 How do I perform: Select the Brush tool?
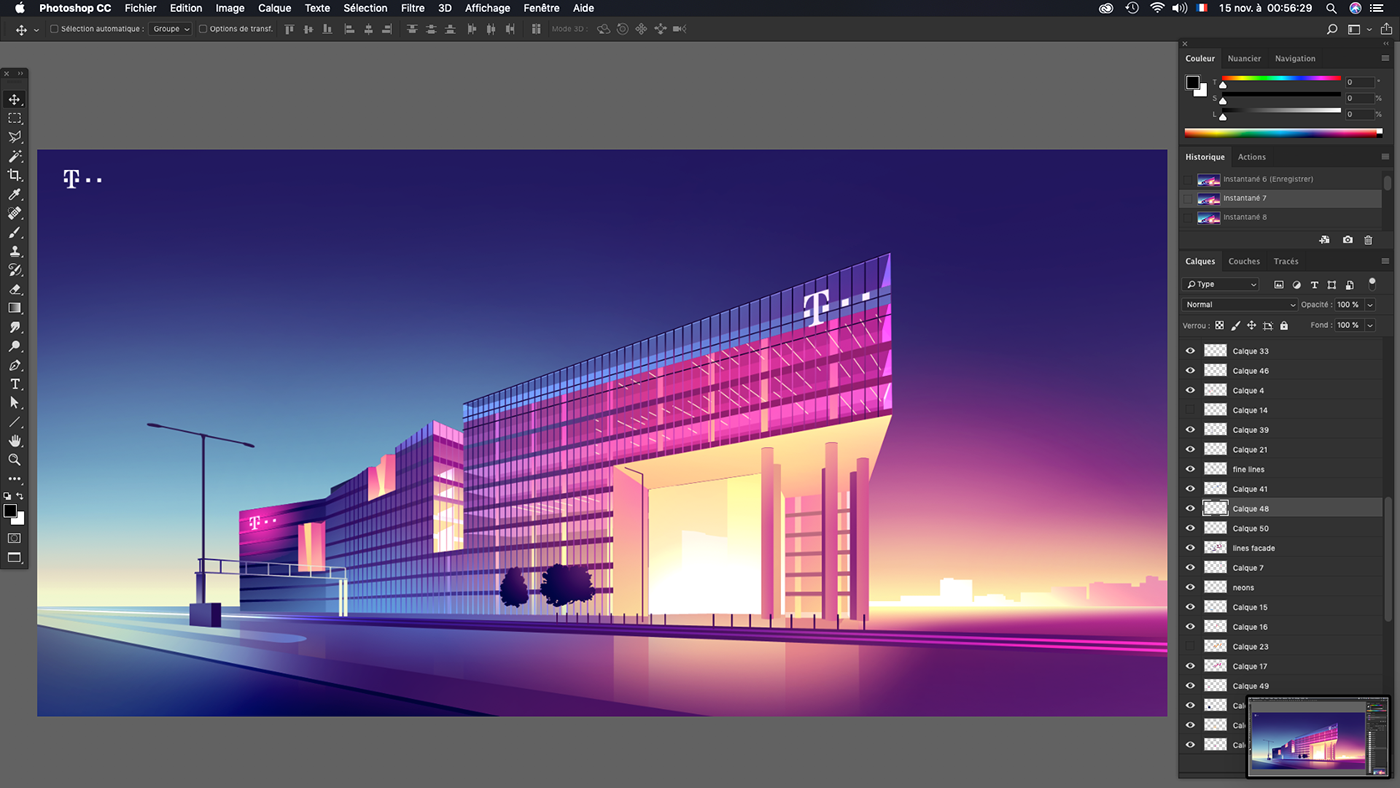coord(15,233)
